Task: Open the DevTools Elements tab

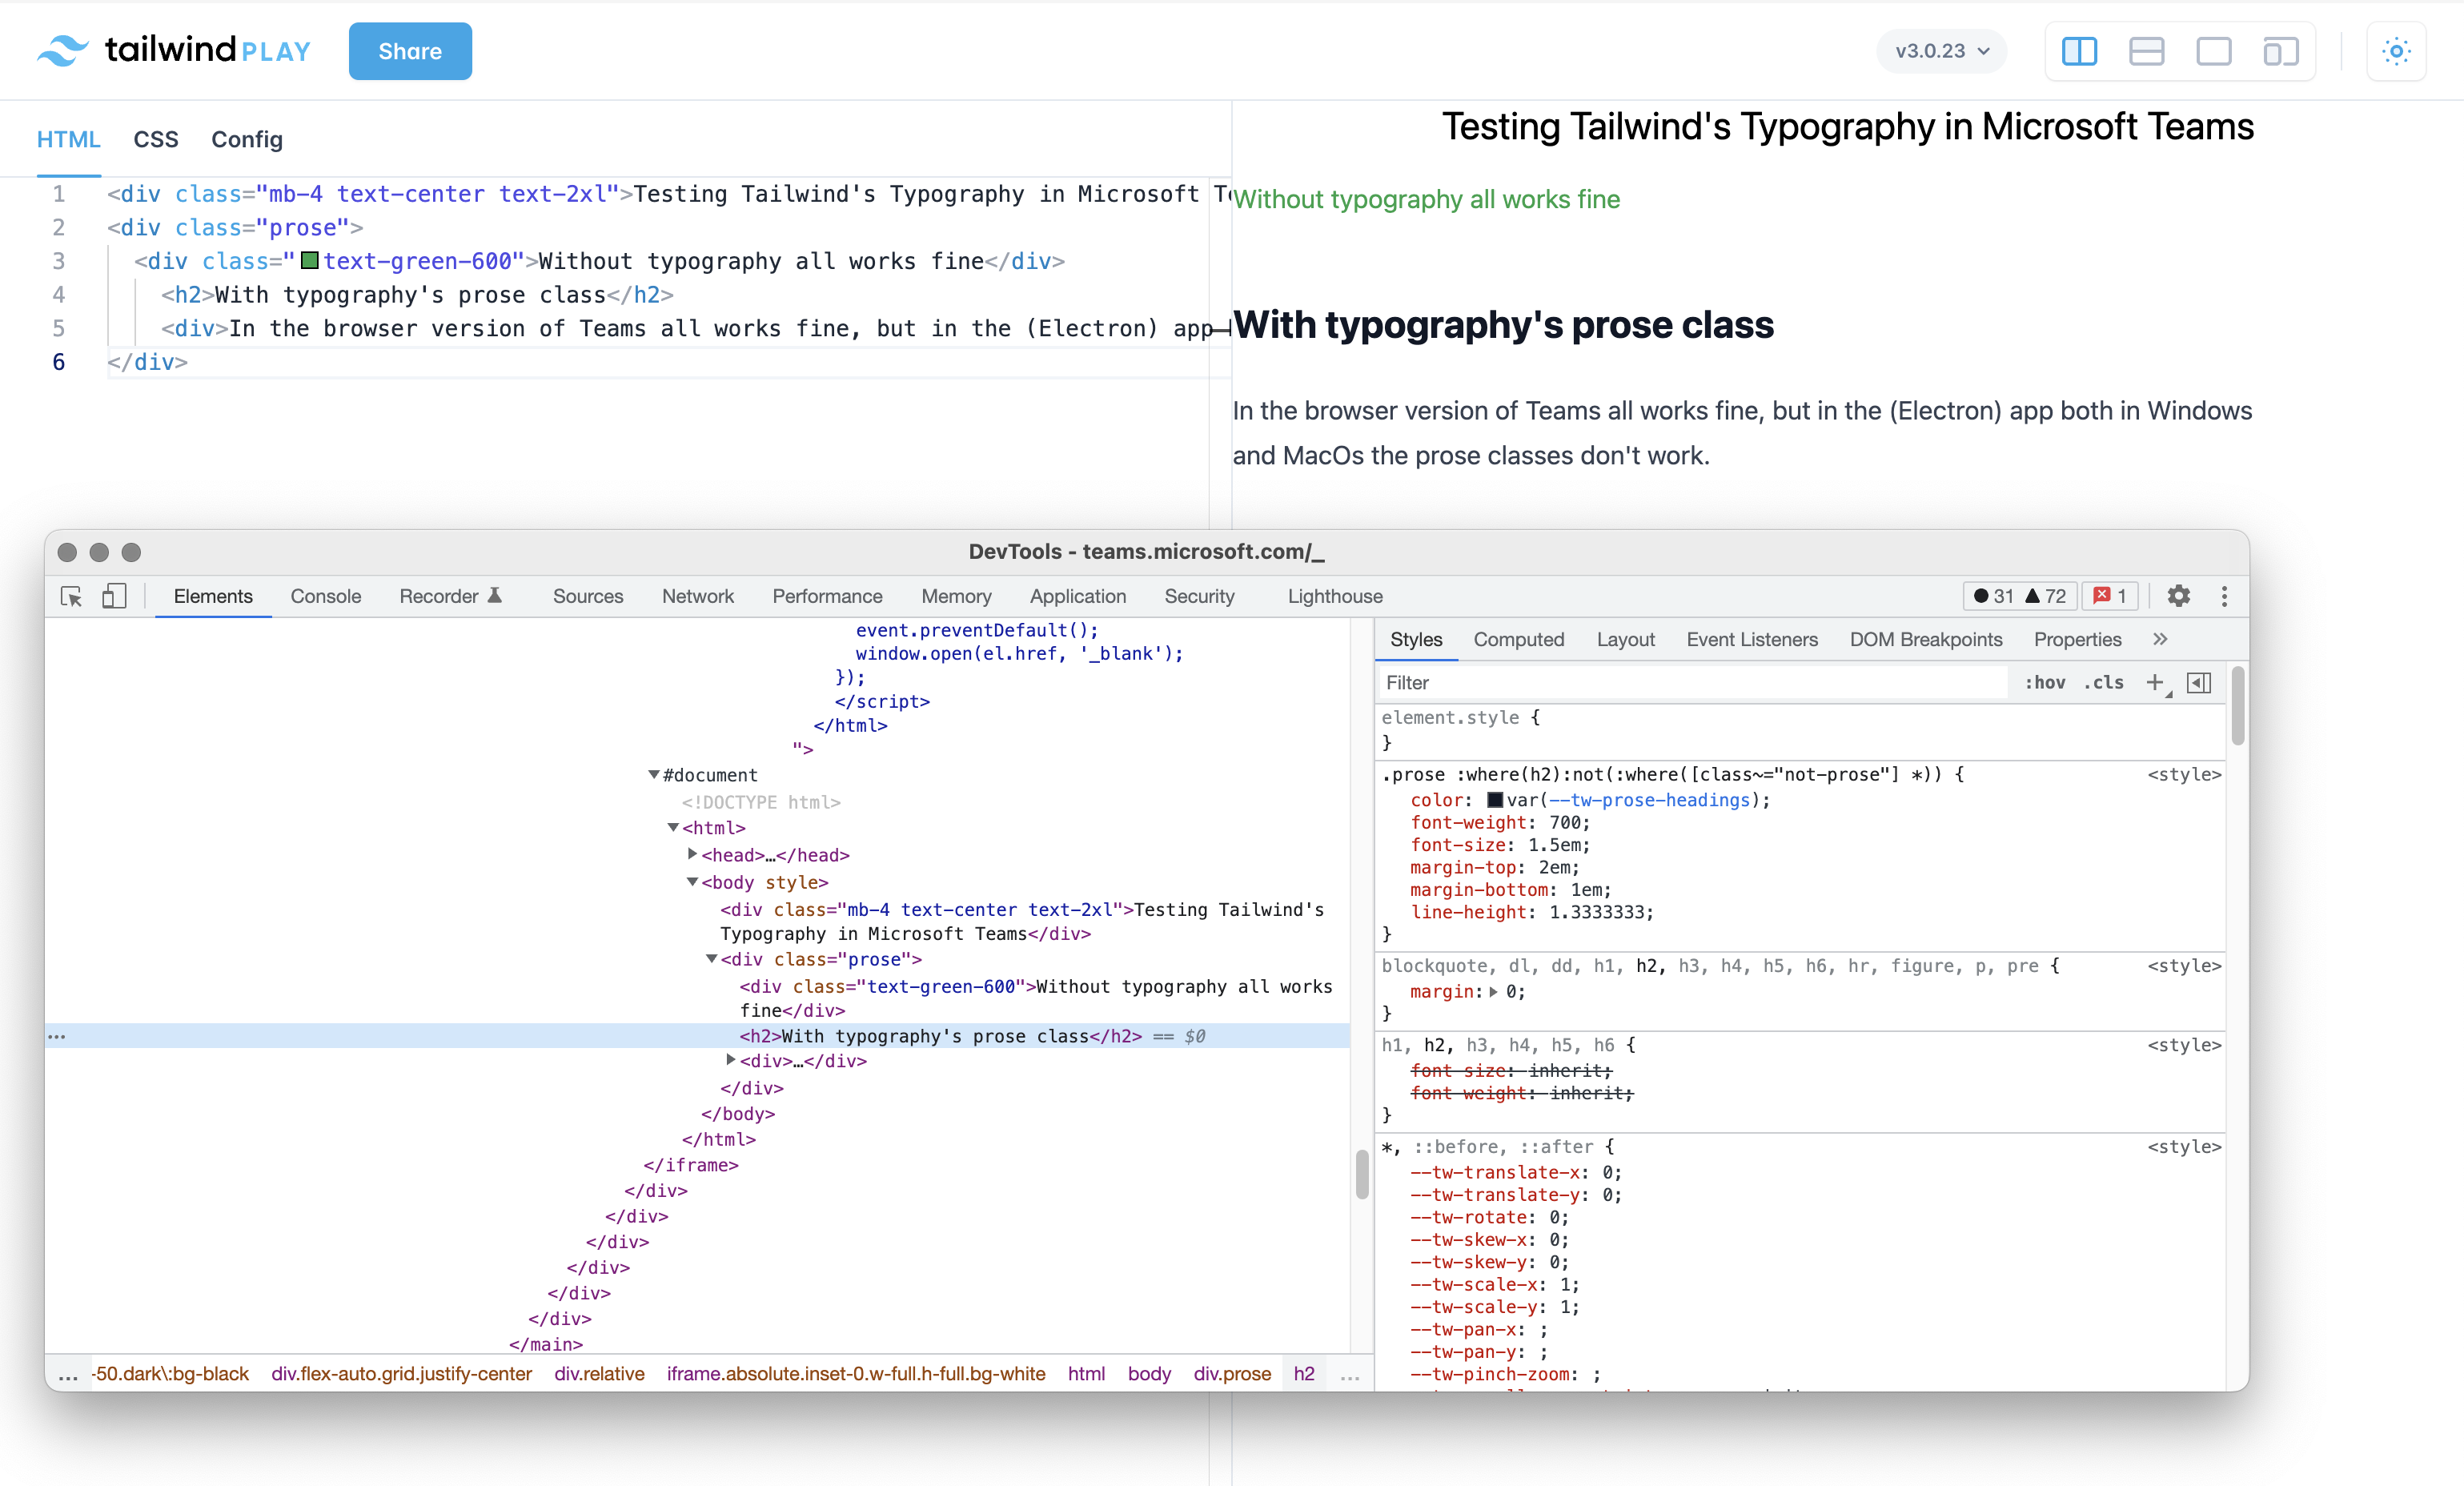Action: click(x=213, y=596)
